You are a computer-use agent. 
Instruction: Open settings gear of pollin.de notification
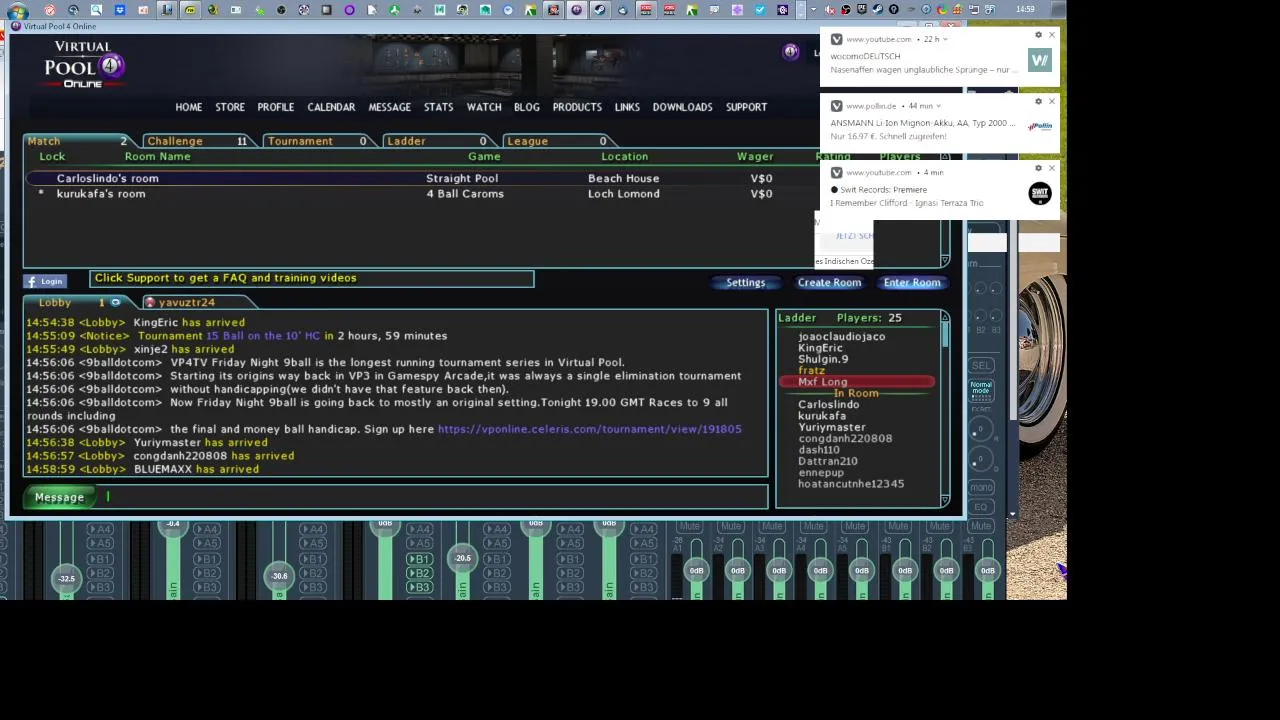[x=1038, y=101]
